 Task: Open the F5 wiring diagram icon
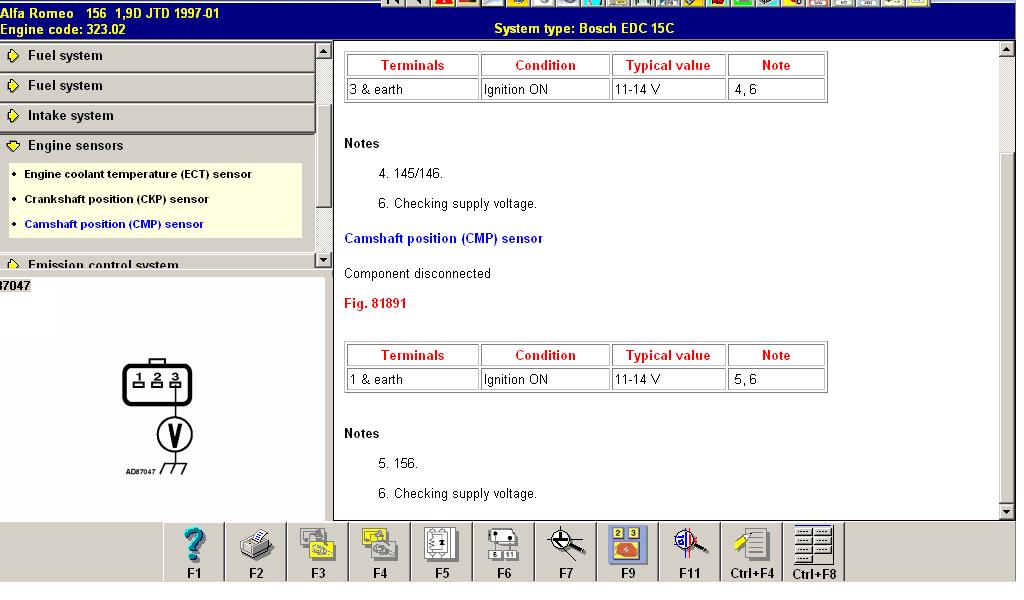(442, 552)
